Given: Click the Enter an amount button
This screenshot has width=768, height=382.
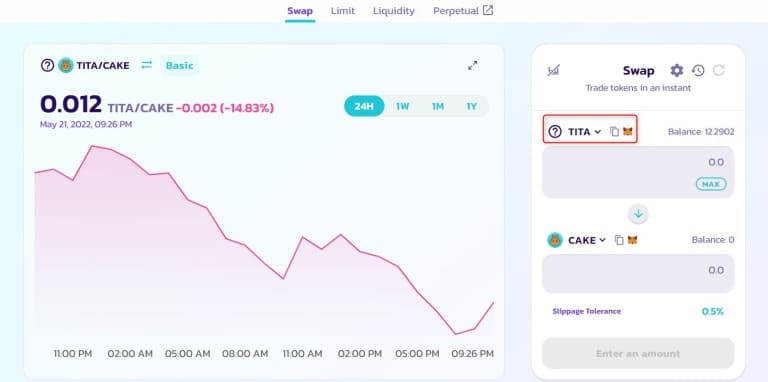Looking at the screenshot, I should click(x=638, y=353).
